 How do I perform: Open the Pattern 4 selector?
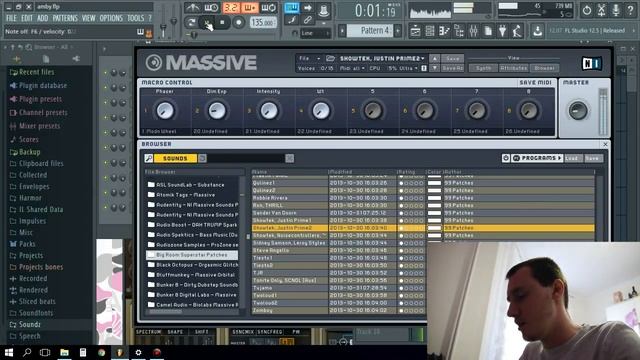[x=371, y=31]
